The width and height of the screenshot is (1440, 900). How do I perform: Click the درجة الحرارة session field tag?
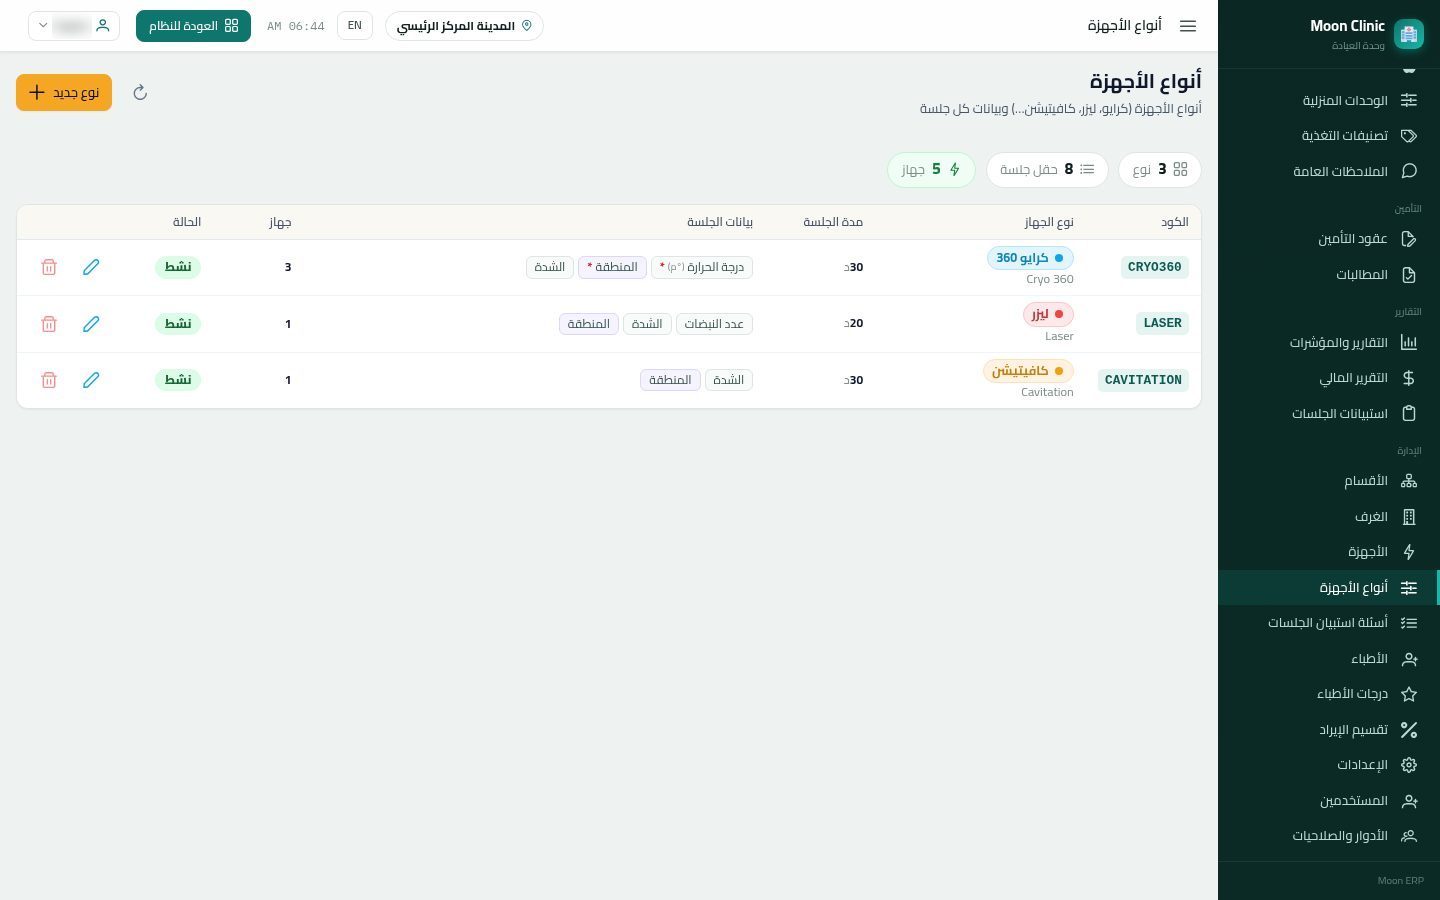[x=702, y=267]
